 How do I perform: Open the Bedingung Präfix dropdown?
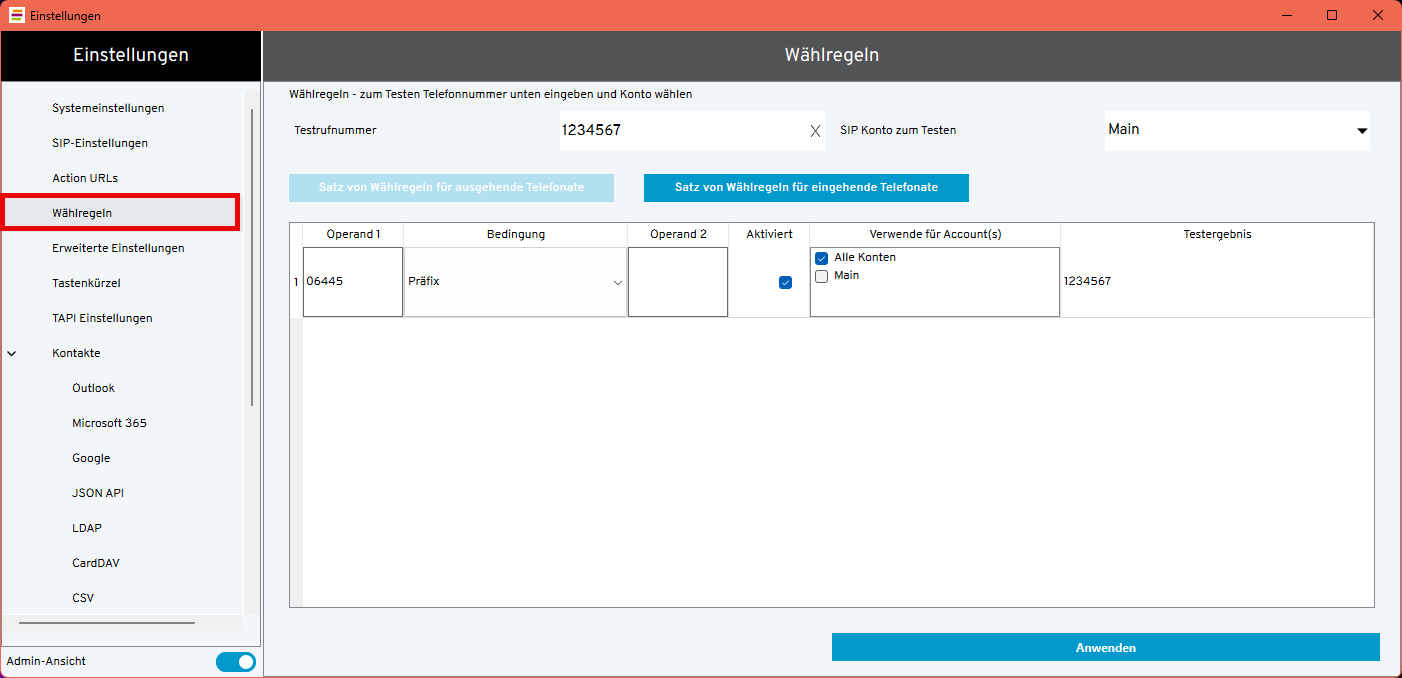pos(617,283)
